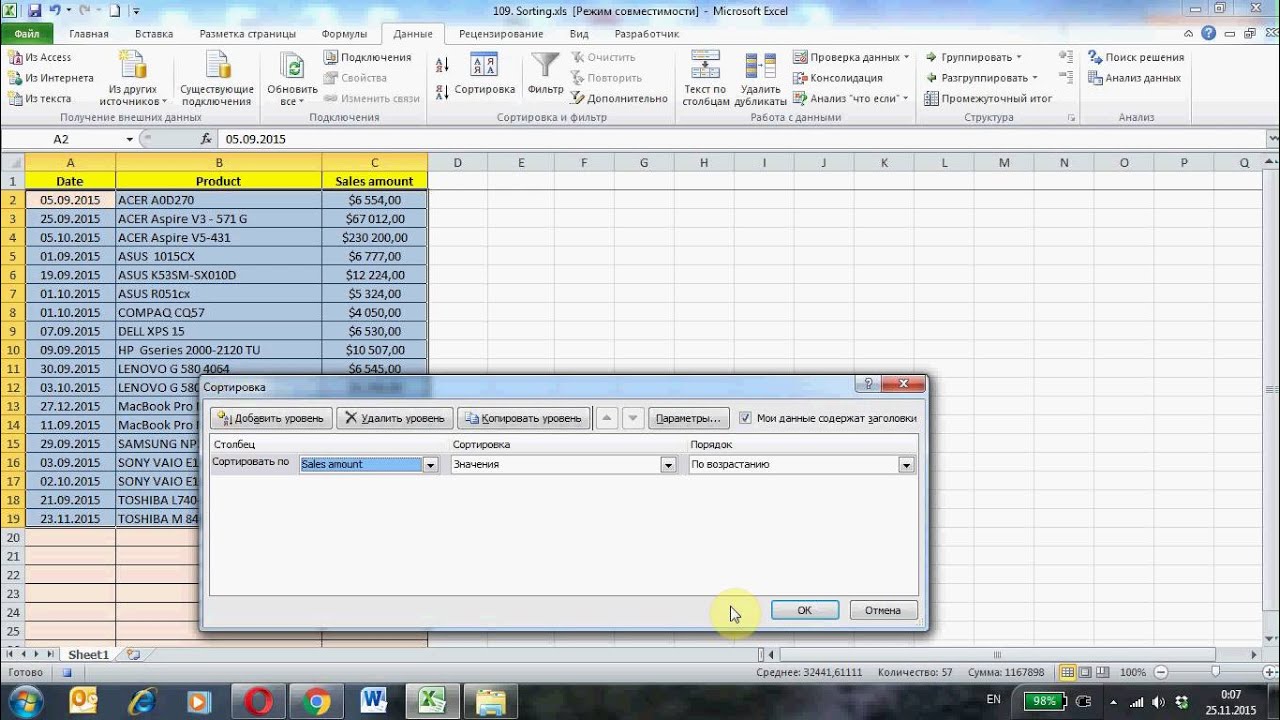The image size is (1280, 720).
Task: Click the insert new worksheet tab icon
Action: click(x=133, y=654)
